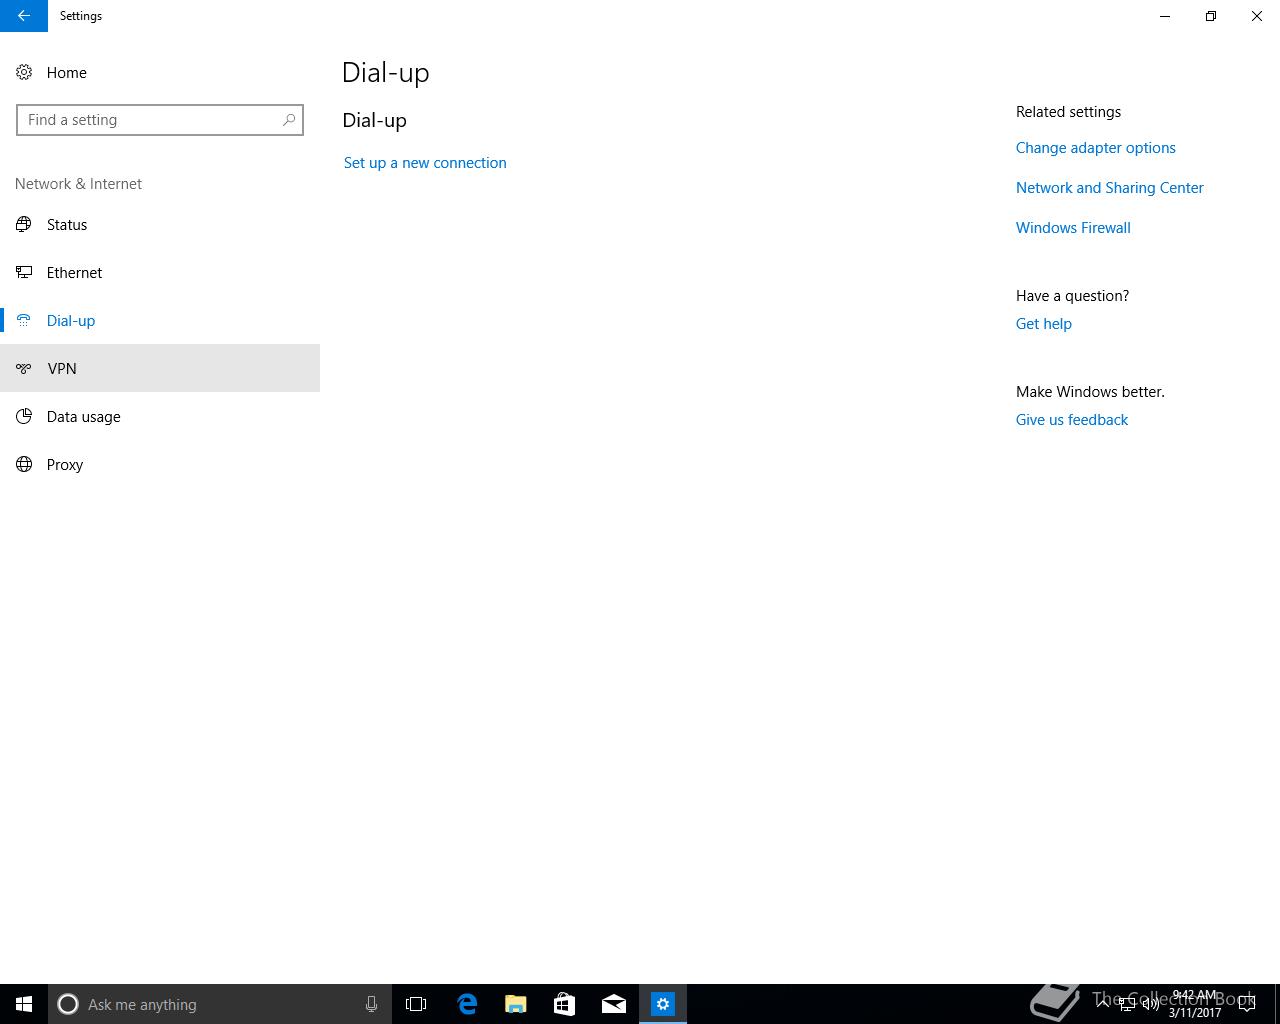Click the Windows Firewall link
This screenshot has height=1024, width=1280.
(1073, 228)
